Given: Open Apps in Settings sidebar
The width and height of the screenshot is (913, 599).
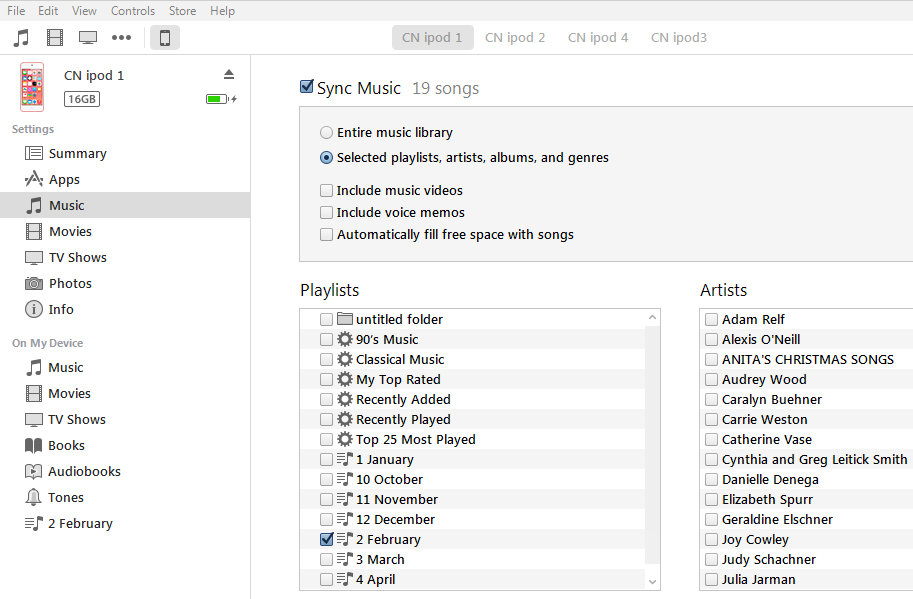Looking at the screenshot, I should point(125,179).
